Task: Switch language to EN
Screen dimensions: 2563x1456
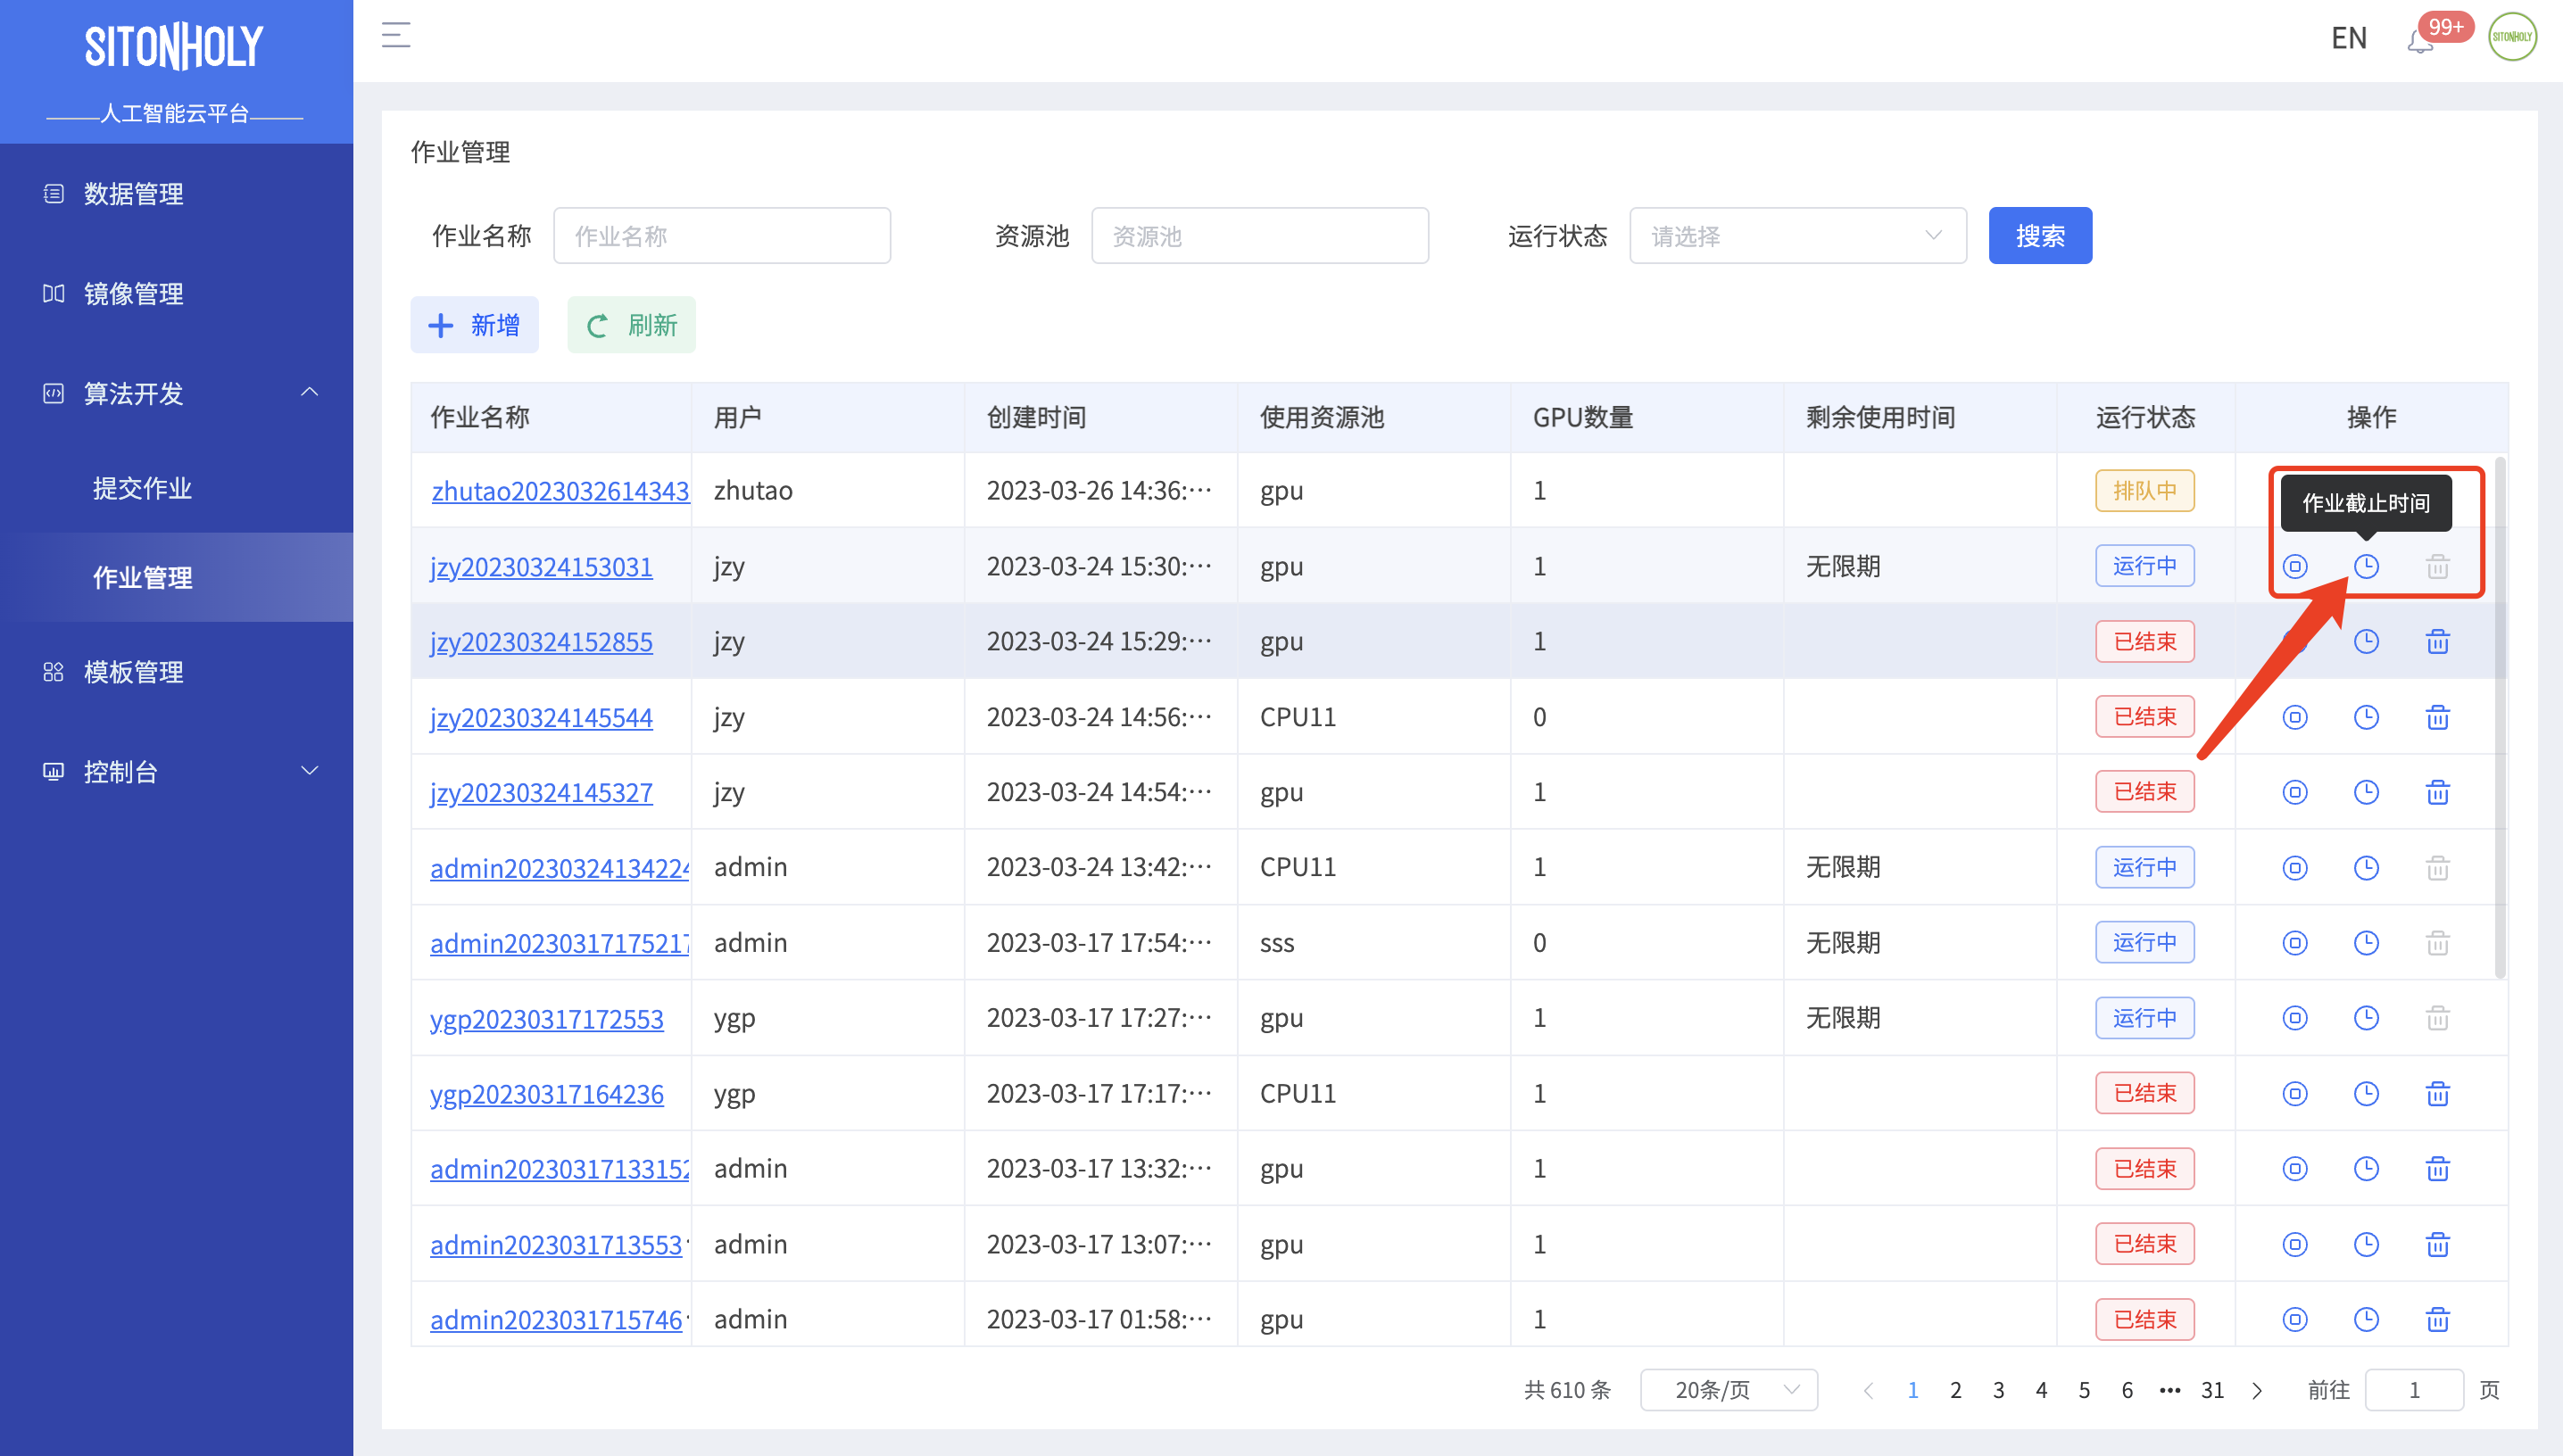Action: (x=2349, y=38)
